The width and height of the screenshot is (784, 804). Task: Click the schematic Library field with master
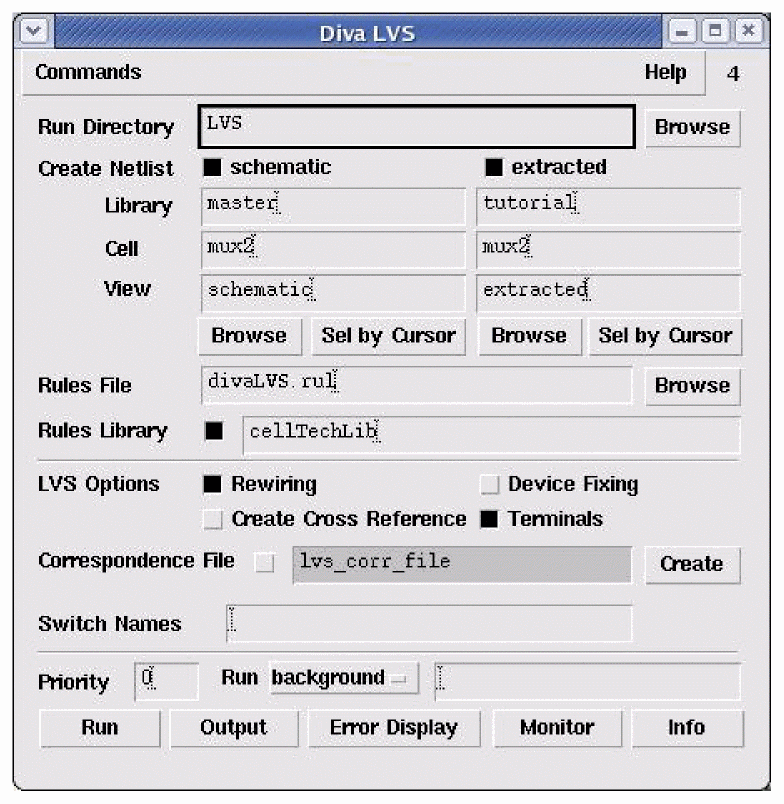coord(333,207)
